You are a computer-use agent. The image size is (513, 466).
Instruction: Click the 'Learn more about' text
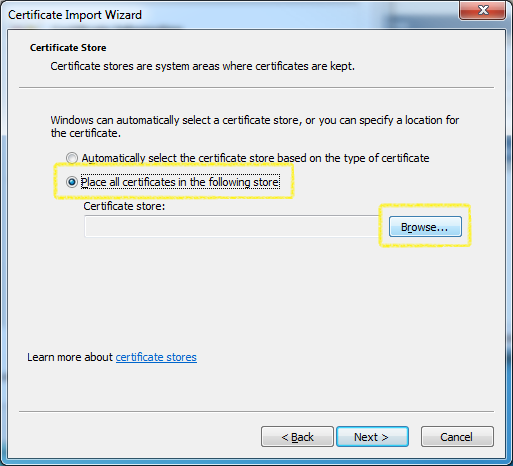(70, 357)
